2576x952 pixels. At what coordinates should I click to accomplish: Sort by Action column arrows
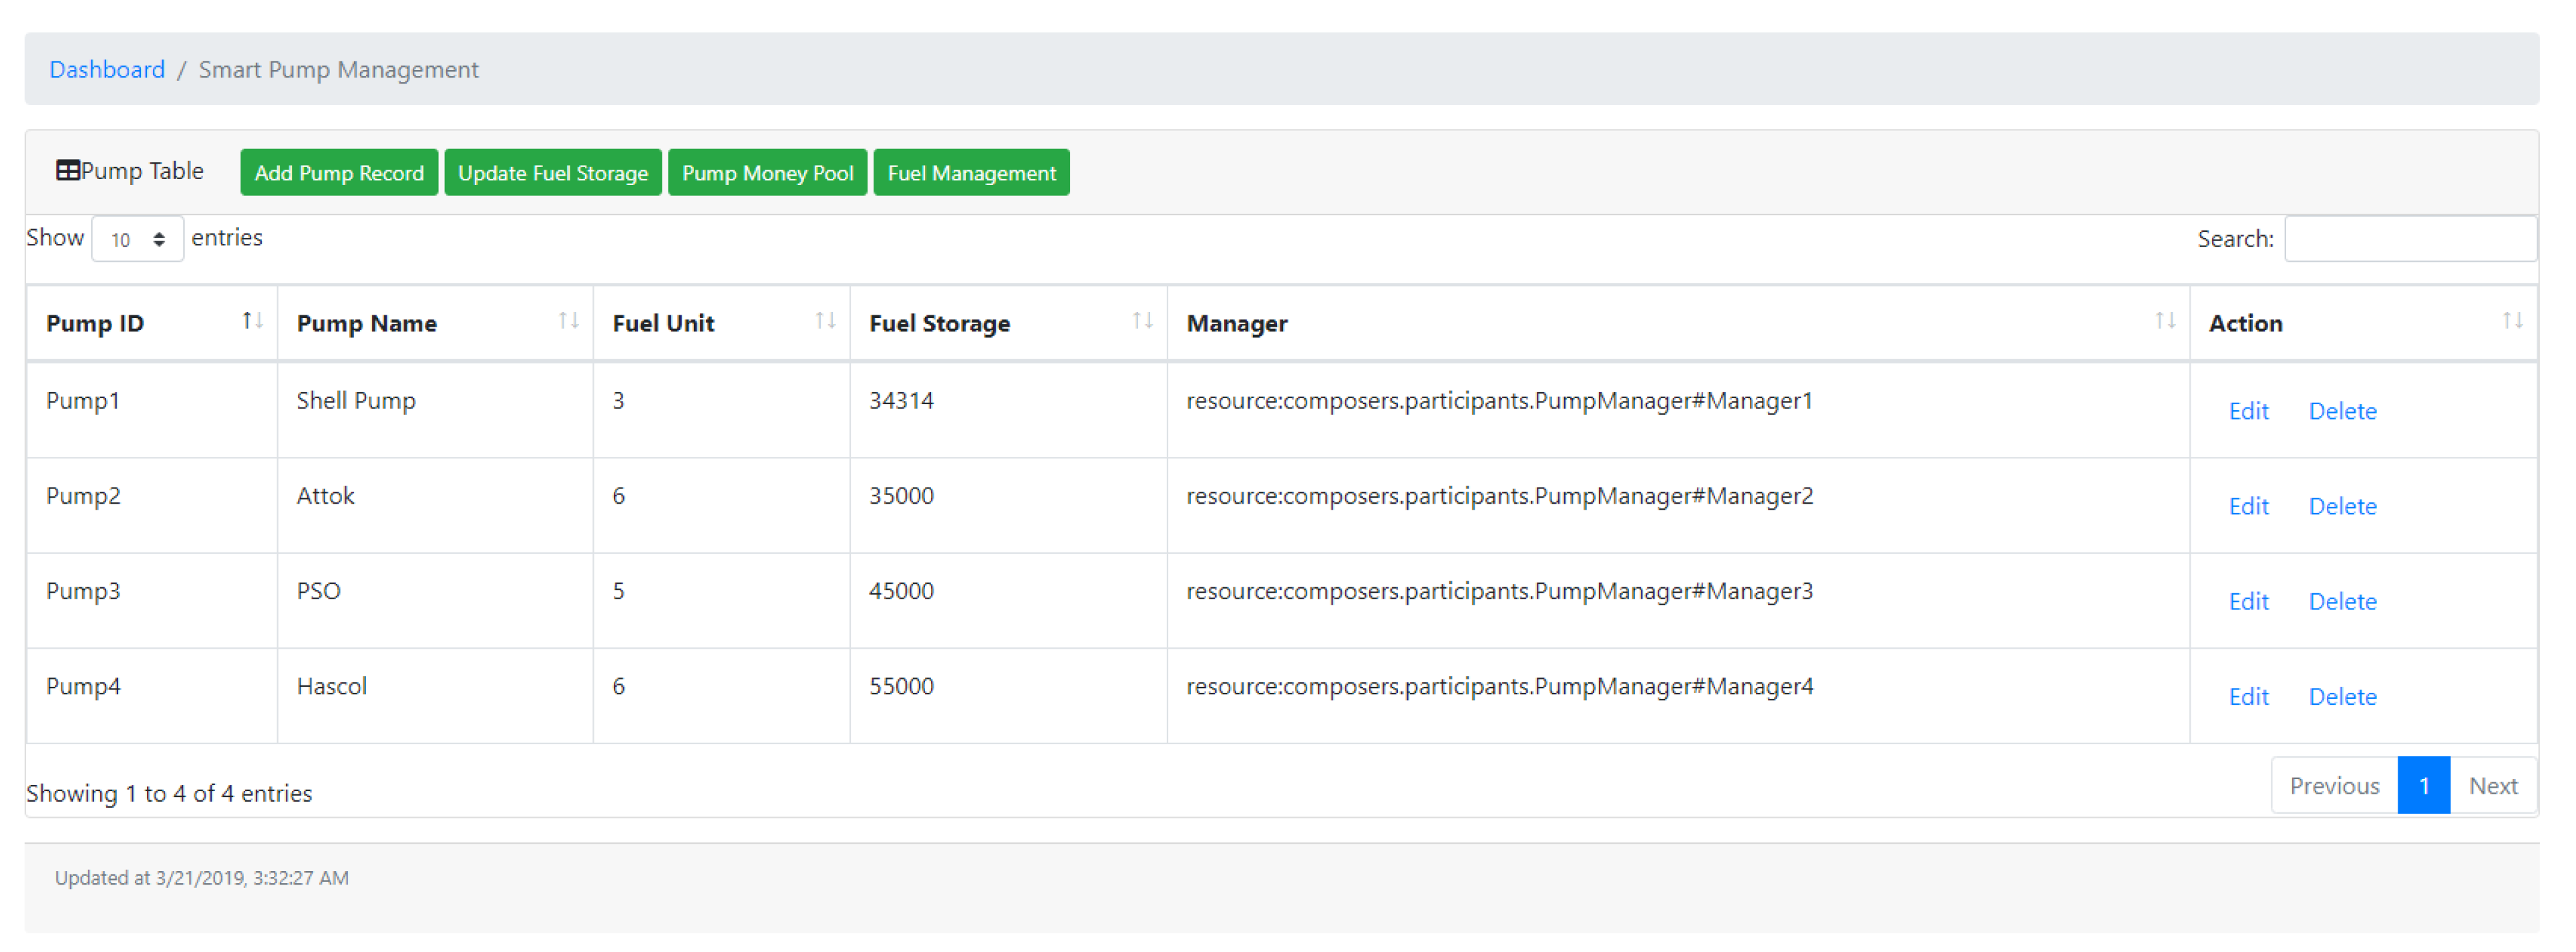(2512, 321)
